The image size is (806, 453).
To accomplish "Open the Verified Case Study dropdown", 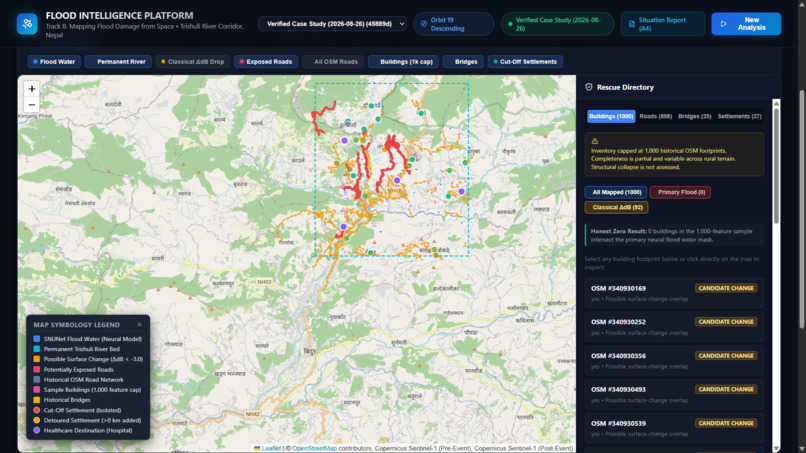I will (333, 24).
